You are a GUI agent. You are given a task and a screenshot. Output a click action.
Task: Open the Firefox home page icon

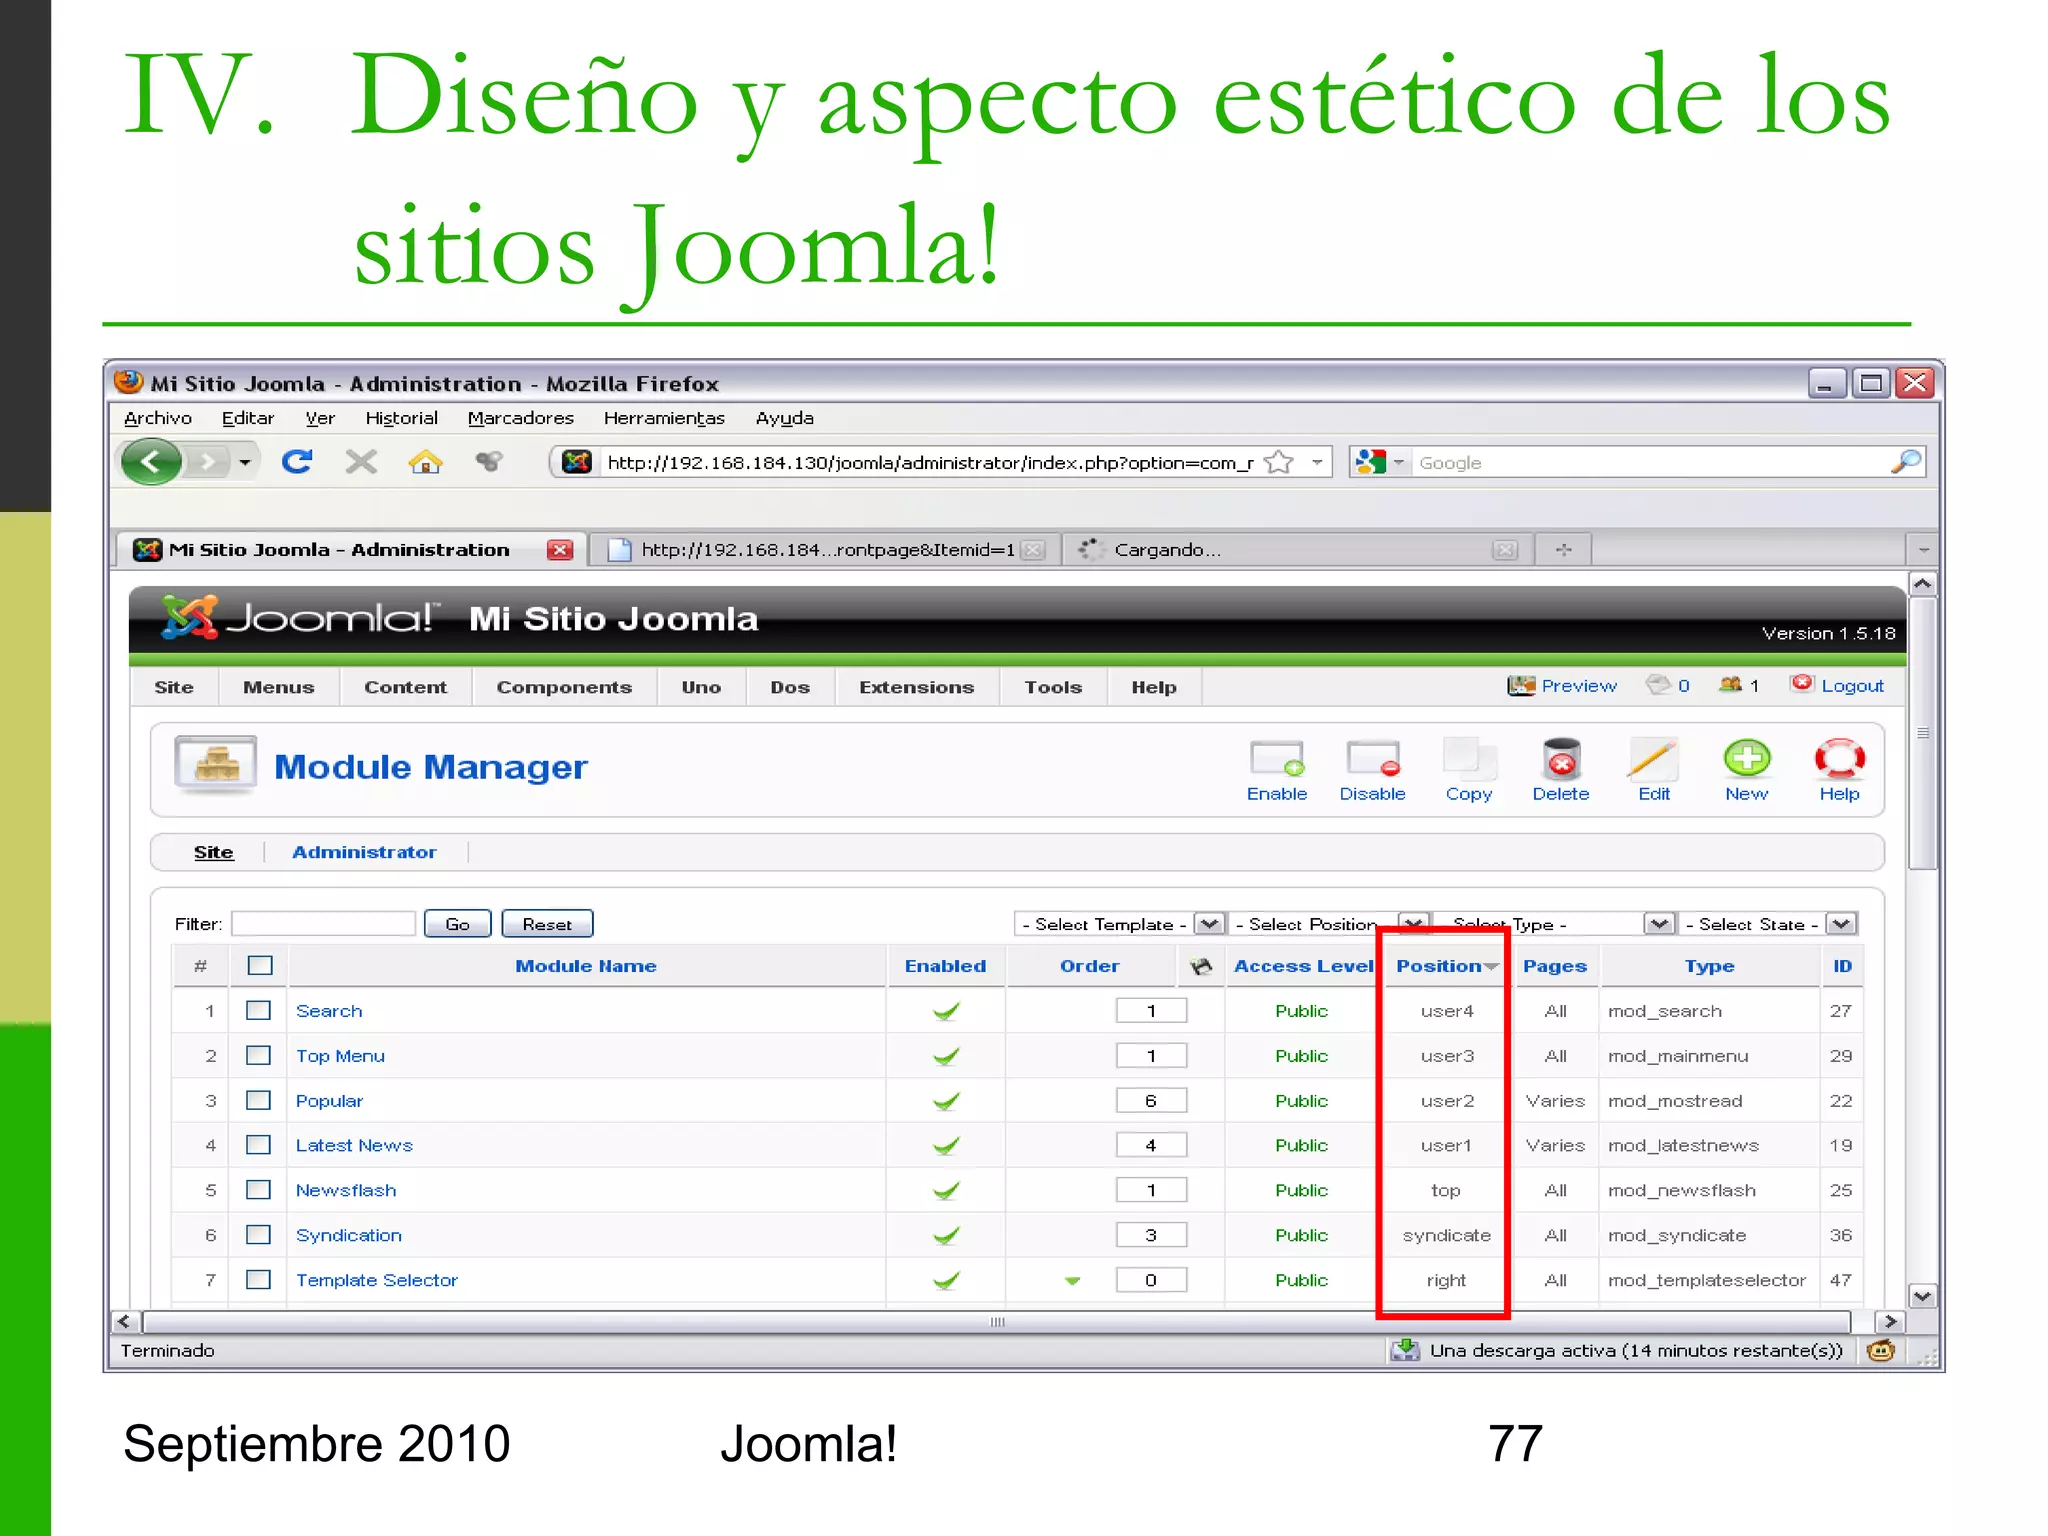tap(425, 461)
